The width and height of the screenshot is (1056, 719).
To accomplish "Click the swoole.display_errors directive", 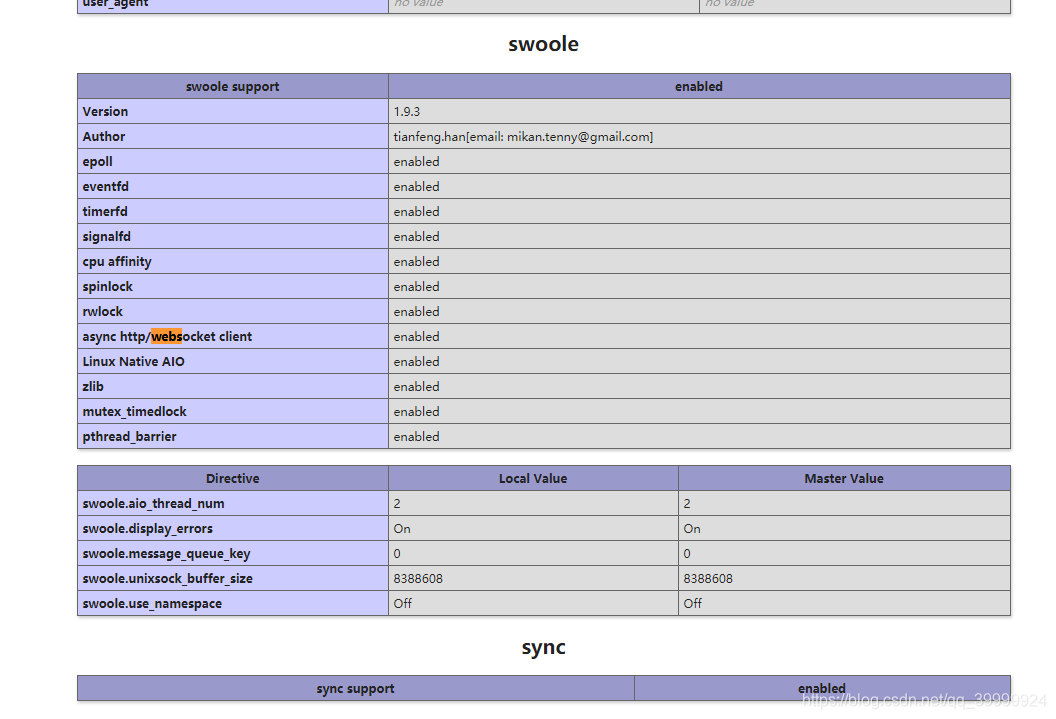I will pyautogui.click(x=147, y=528).
